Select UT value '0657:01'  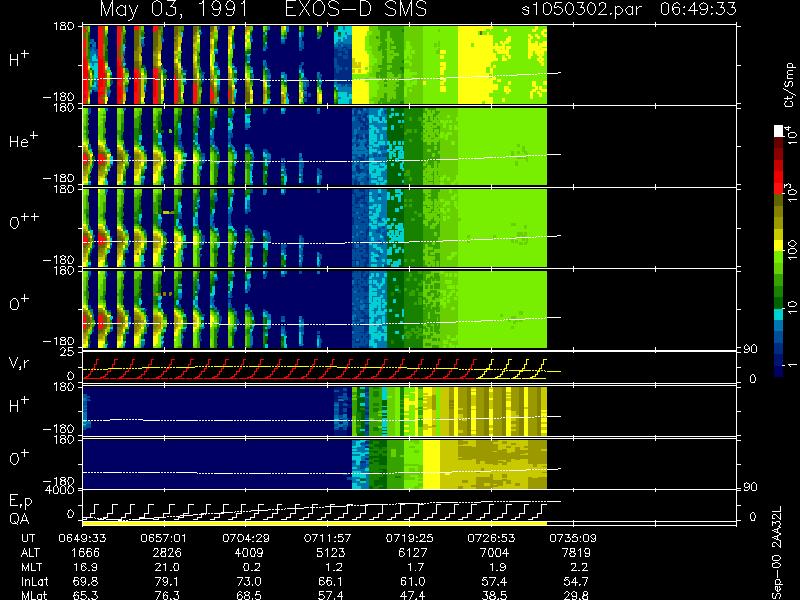pos(163,538)
